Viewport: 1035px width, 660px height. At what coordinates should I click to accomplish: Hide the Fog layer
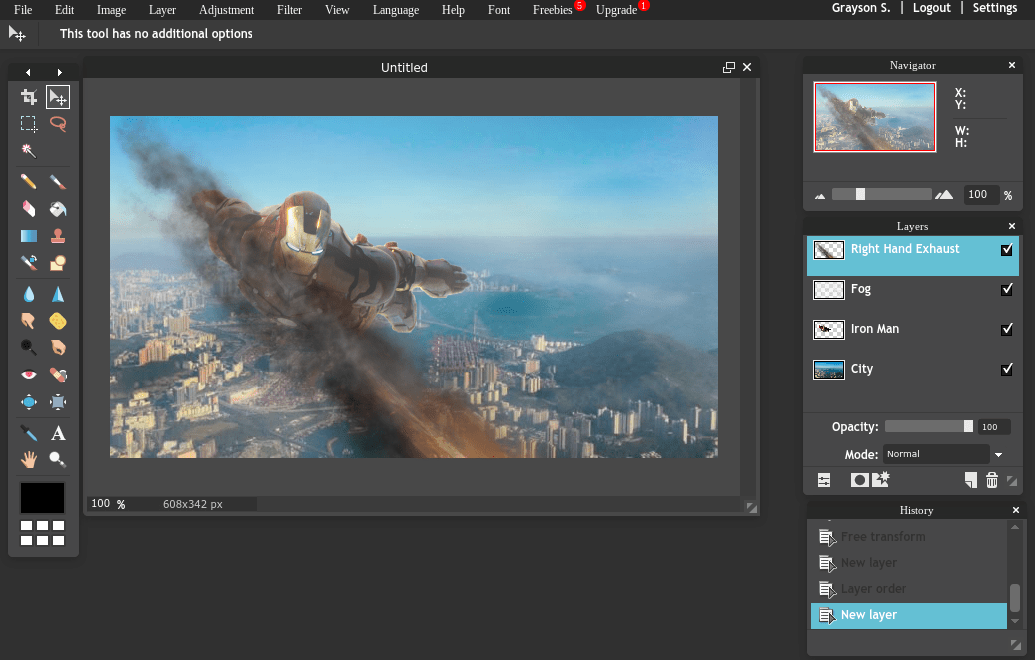pos(1007,289)
